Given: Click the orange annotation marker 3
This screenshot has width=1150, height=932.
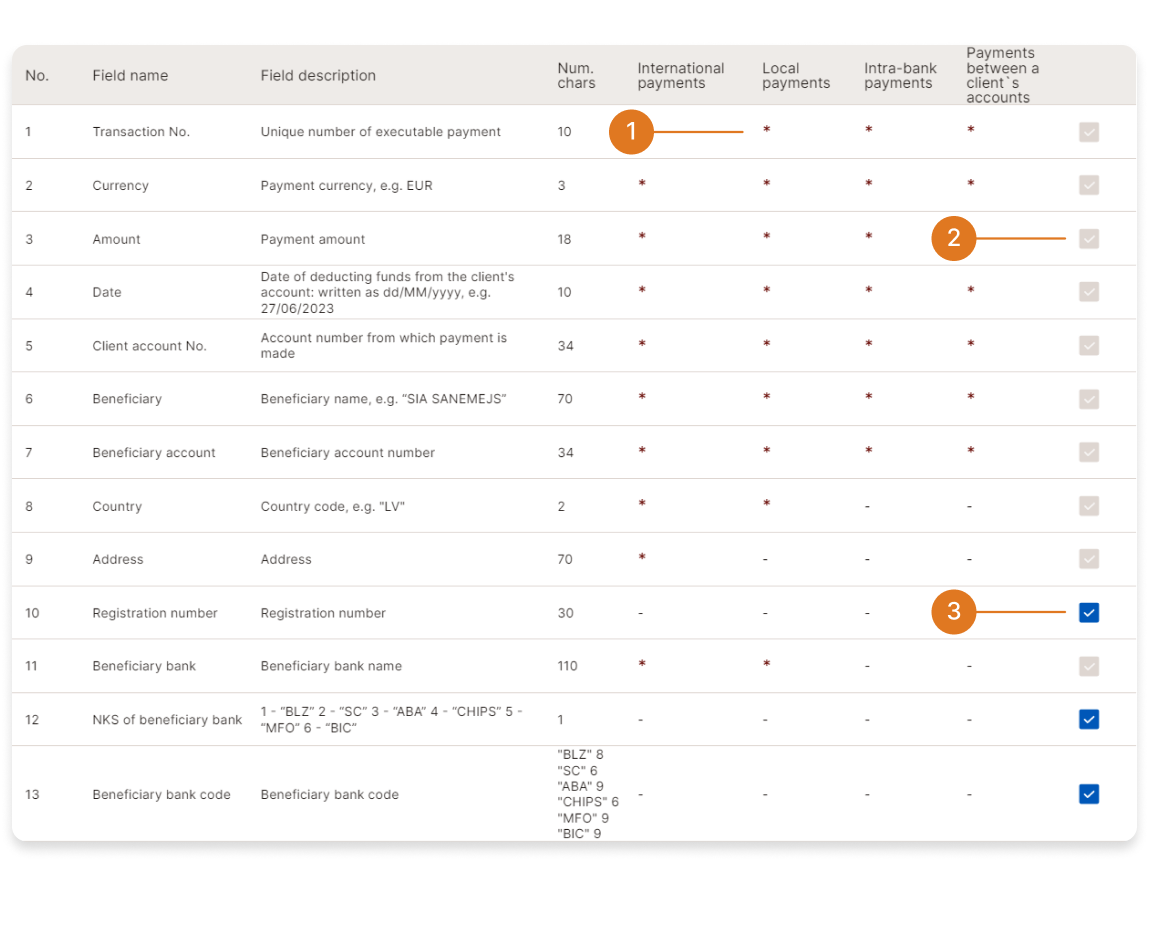Looking at the screenshot, I should tap(953, 612).
